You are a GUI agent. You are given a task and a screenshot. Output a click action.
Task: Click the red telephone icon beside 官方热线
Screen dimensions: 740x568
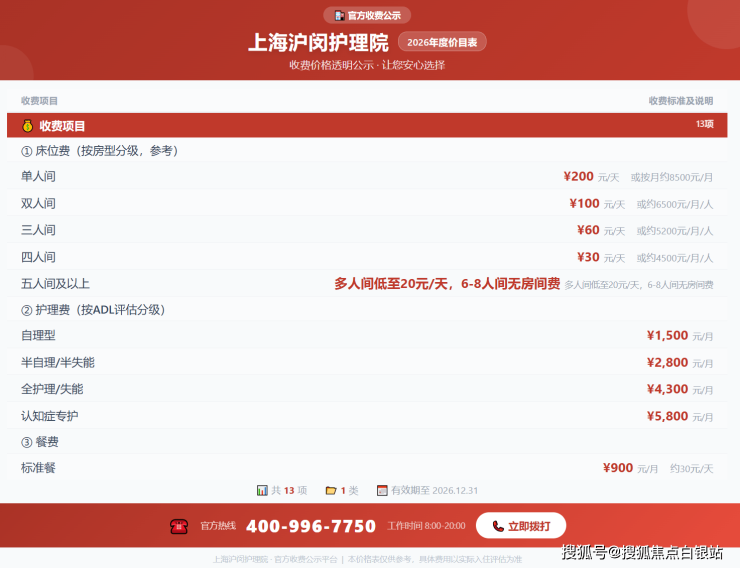[179, 526]
